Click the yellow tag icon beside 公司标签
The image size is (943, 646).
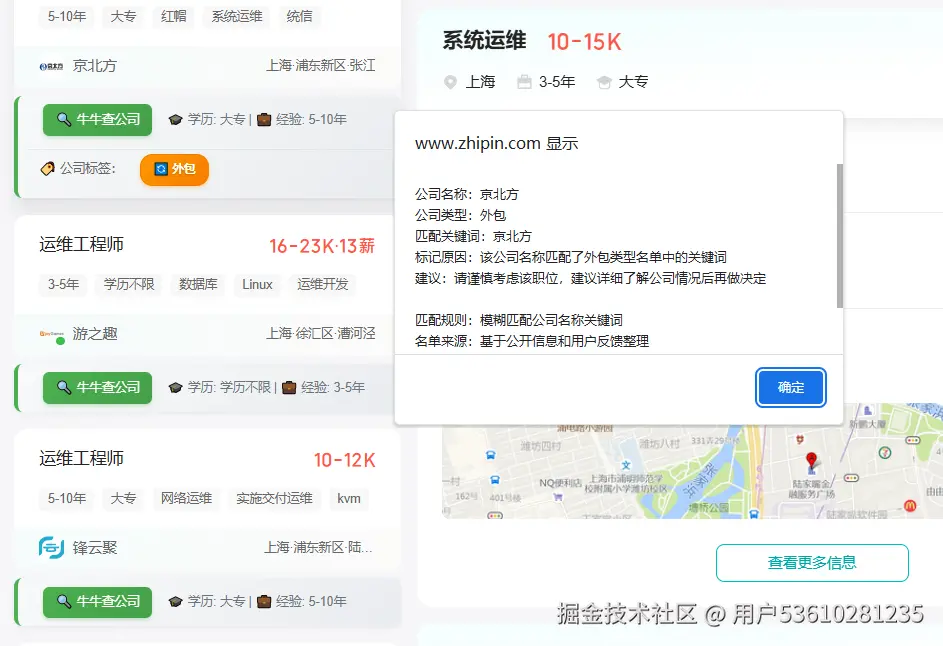point(48,168)
